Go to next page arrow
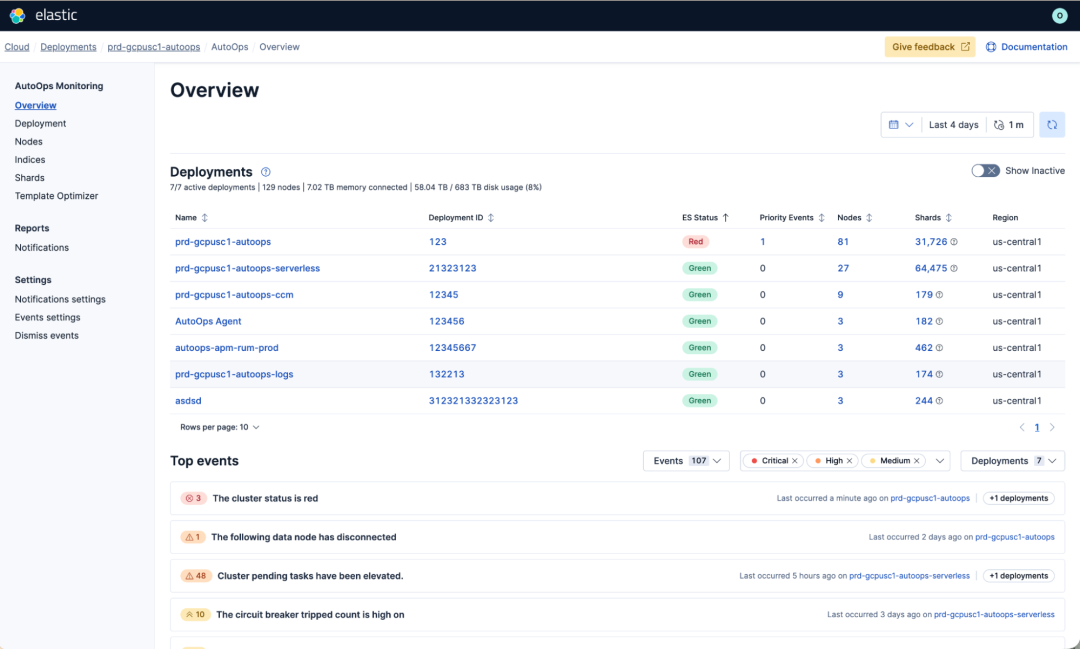Image resolution: width=1080 pixels, height=649 pixels. point(1052,427)
